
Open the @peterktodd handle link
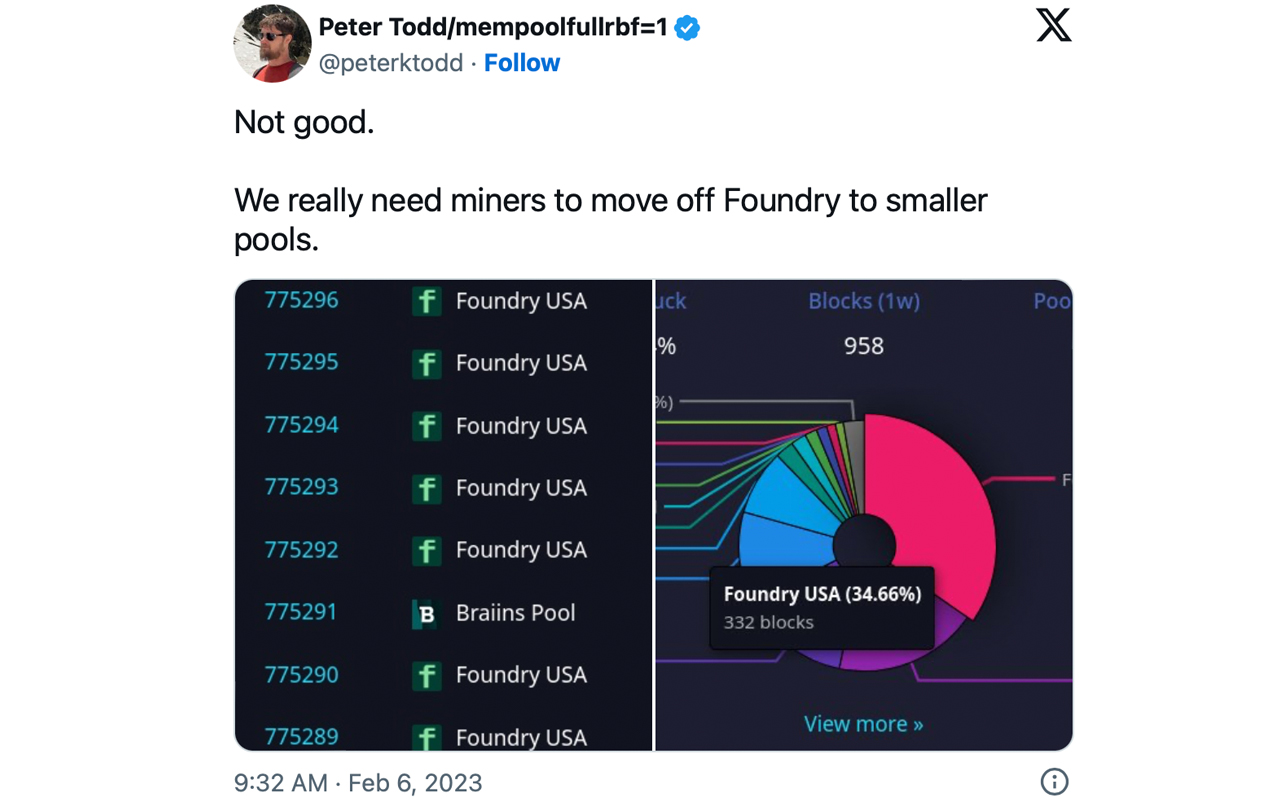tap(390, 63)
